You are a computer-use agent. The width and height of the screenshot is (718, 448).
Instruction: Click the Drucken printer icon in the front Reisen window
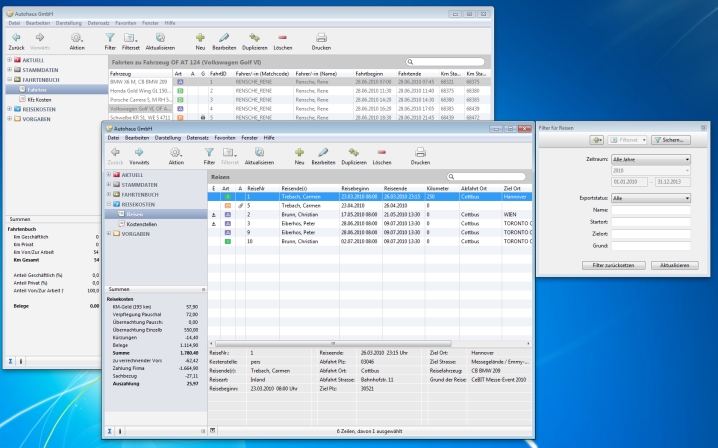[420, 152]
